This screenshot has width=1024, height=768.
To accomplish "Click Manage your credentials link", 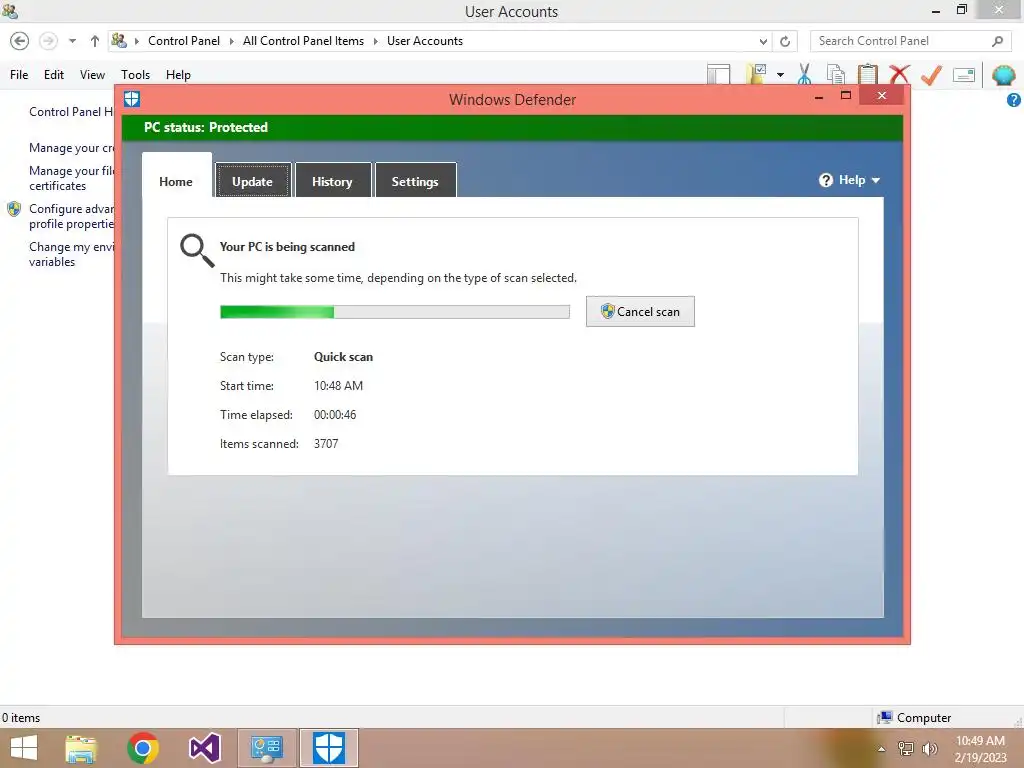I will [x=72, y=148].
